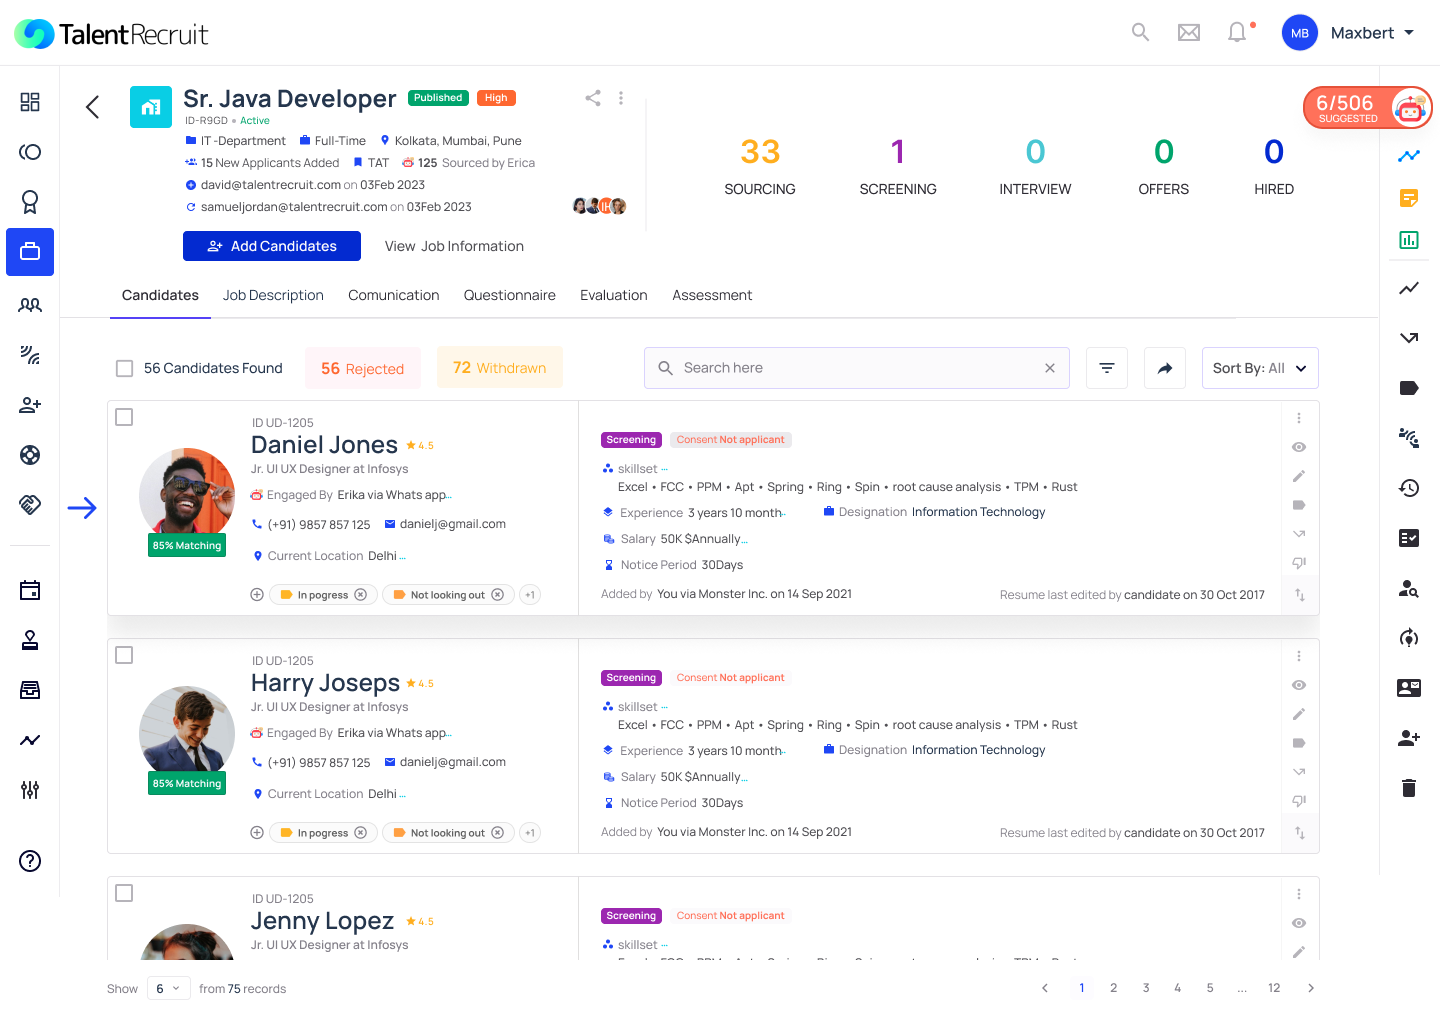This screenshot has width=1440, height=1024.
Task: Open the mail envelope in the top bar
Action: (x=1189, y=33)
